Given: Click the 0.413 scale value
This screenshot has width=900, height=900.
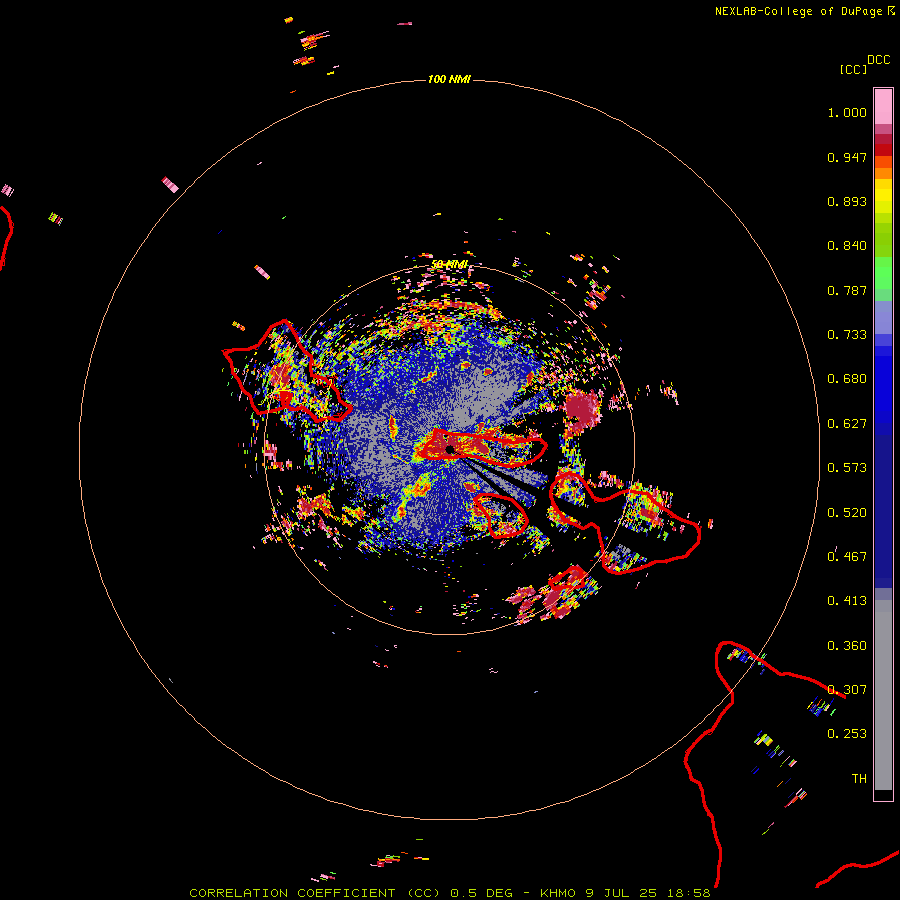Looking at the screenshot, I should pyautogui.click(x=847, y=601).
